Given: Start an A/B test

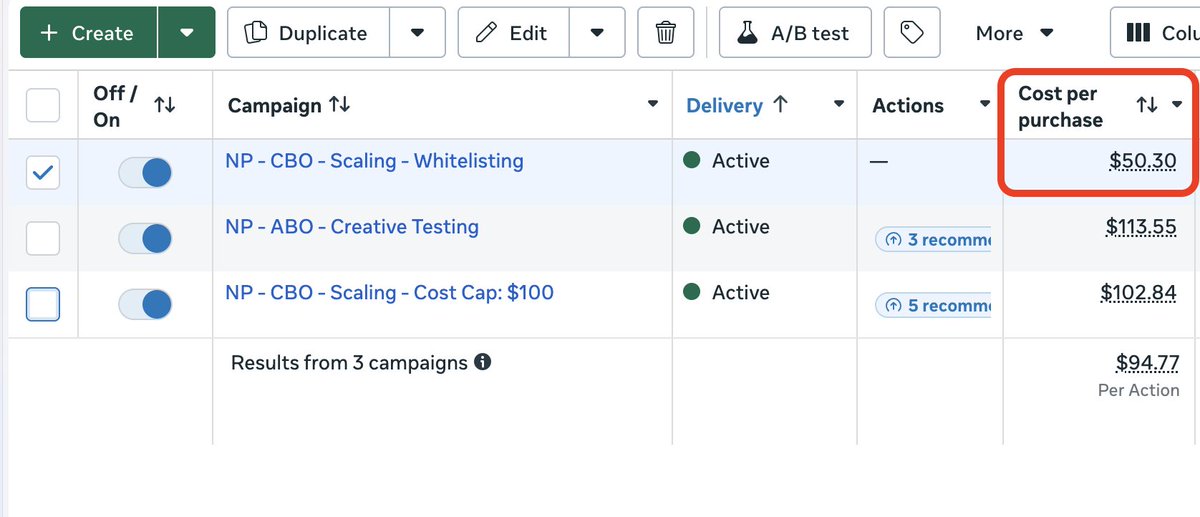Looking at the screenshot, I should click(794, 33).
